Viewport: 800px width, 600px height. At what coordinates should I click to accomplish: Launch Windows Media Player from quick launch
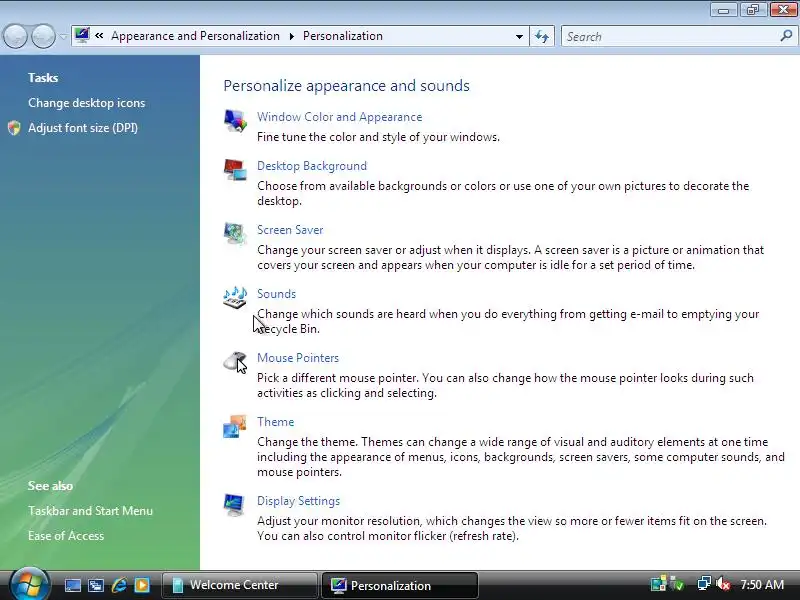[x=142, y=585]
